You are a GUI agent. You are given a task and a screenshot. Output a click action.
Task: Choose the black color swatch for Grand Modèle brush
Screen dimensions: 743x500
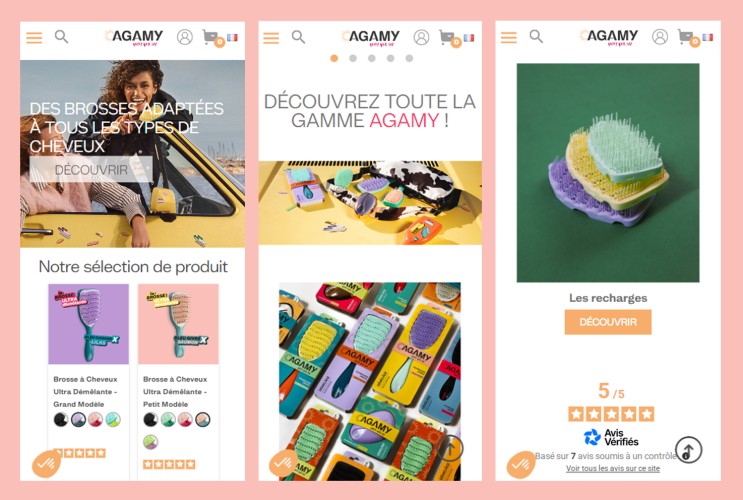[x=61, y=419]
